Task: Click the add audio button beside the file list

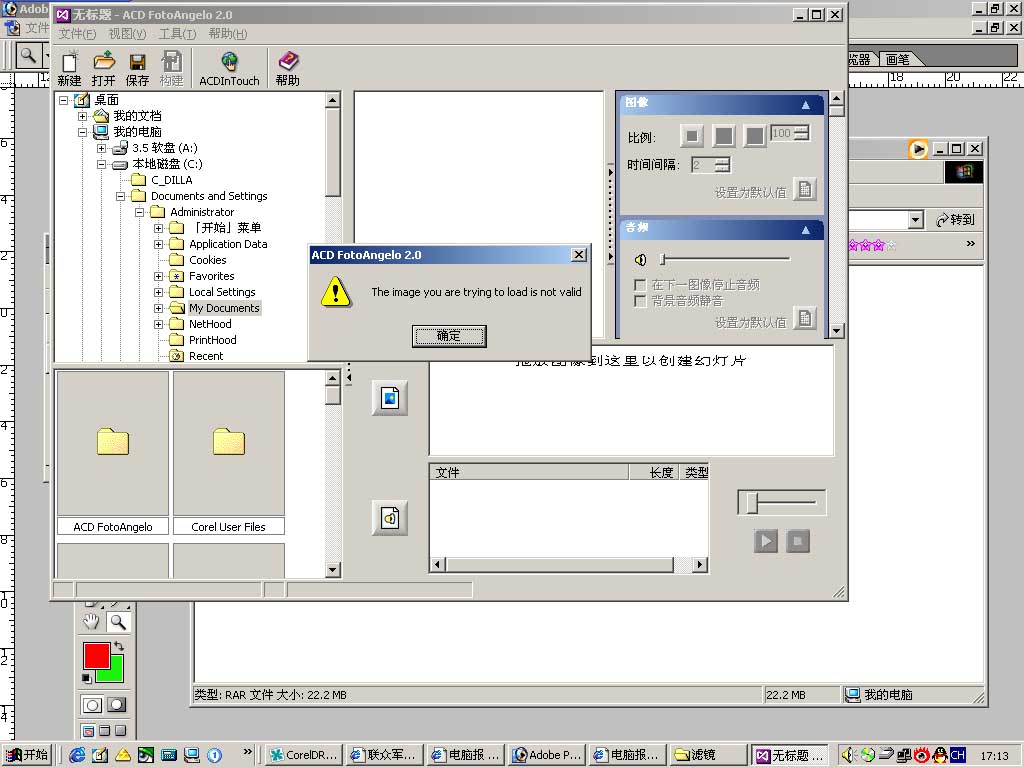Action: pos(390,518)
